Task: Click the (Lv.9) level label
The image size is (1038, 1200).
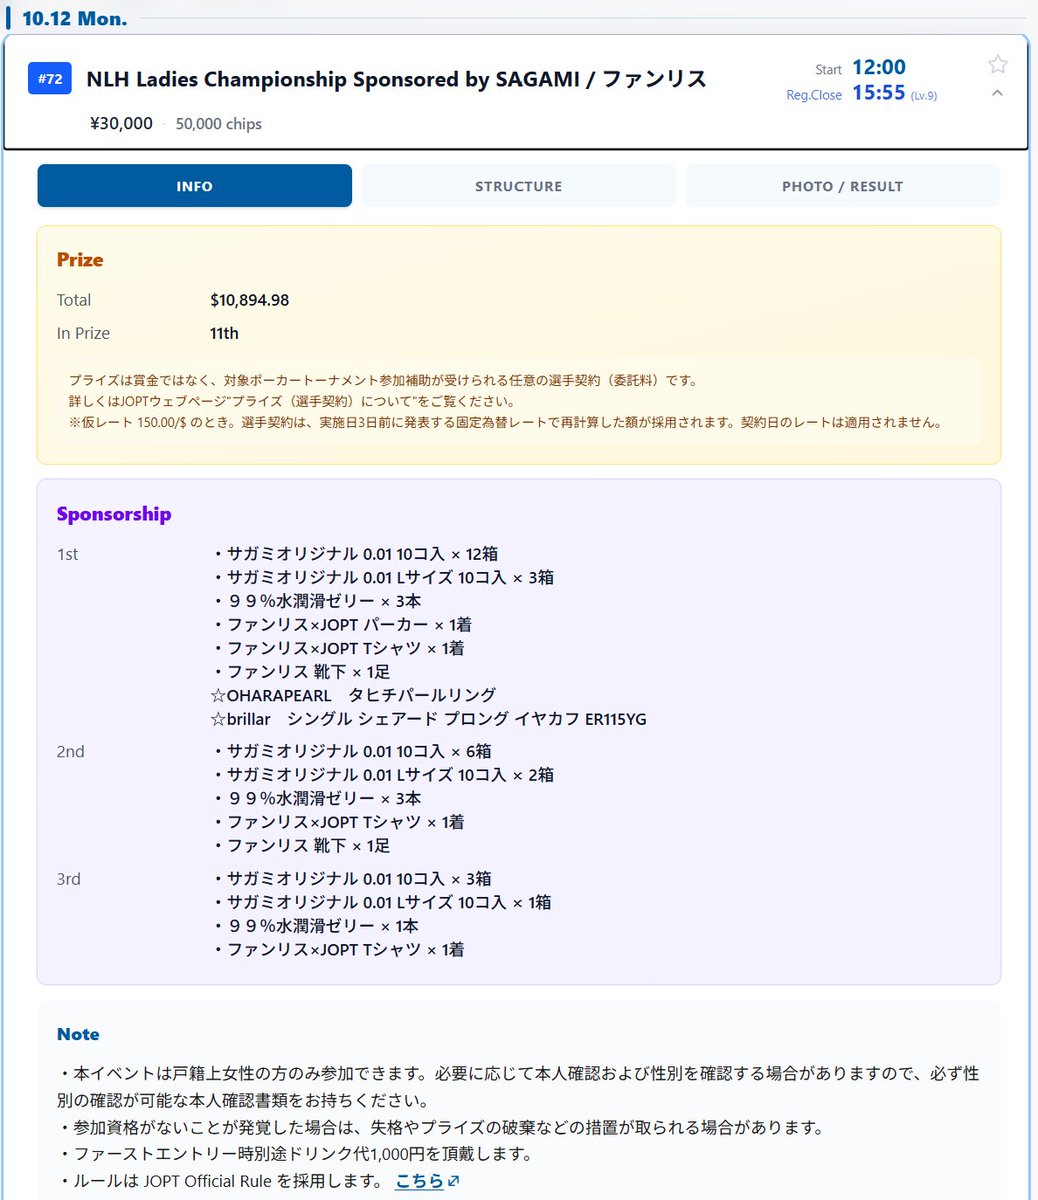Action: pyautogui.click(x=924, y=96)
